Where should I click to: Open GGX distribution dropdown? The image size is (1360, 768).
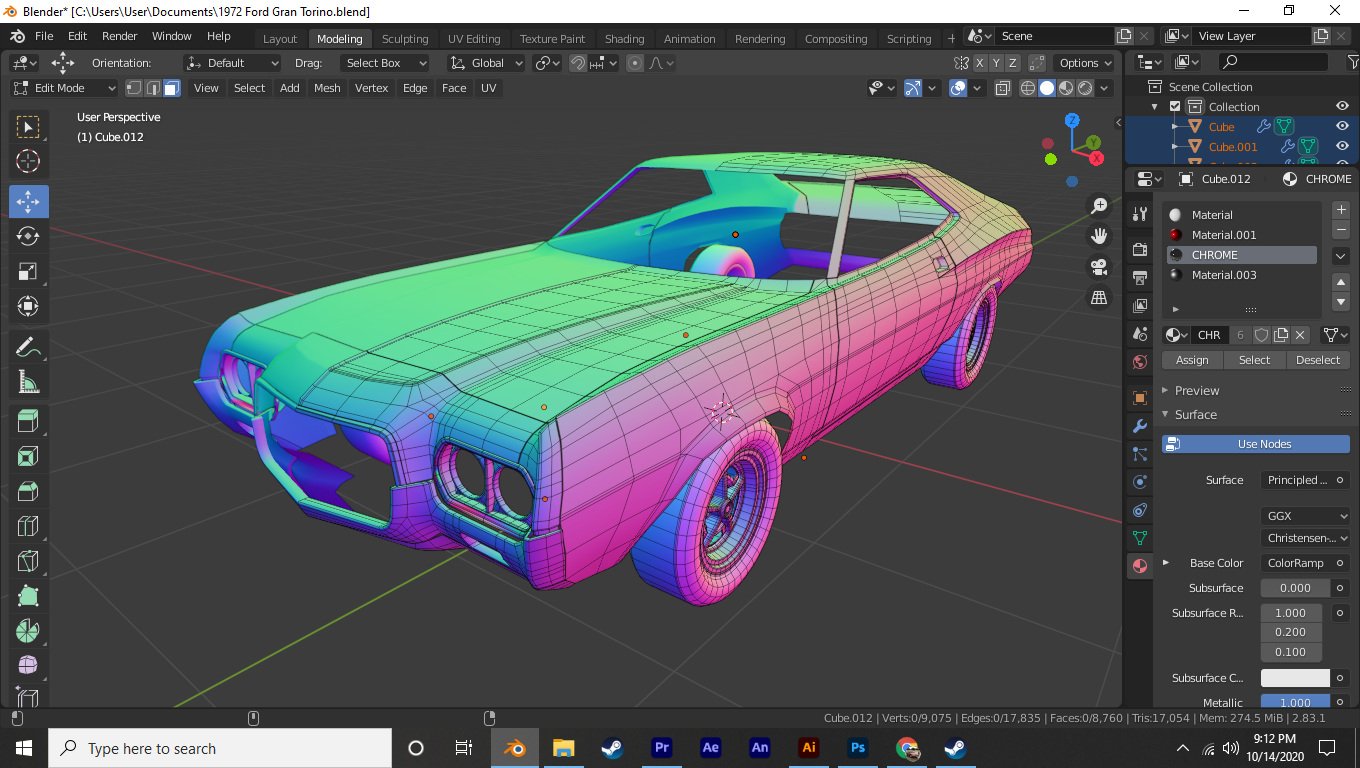pos(1305,516)
